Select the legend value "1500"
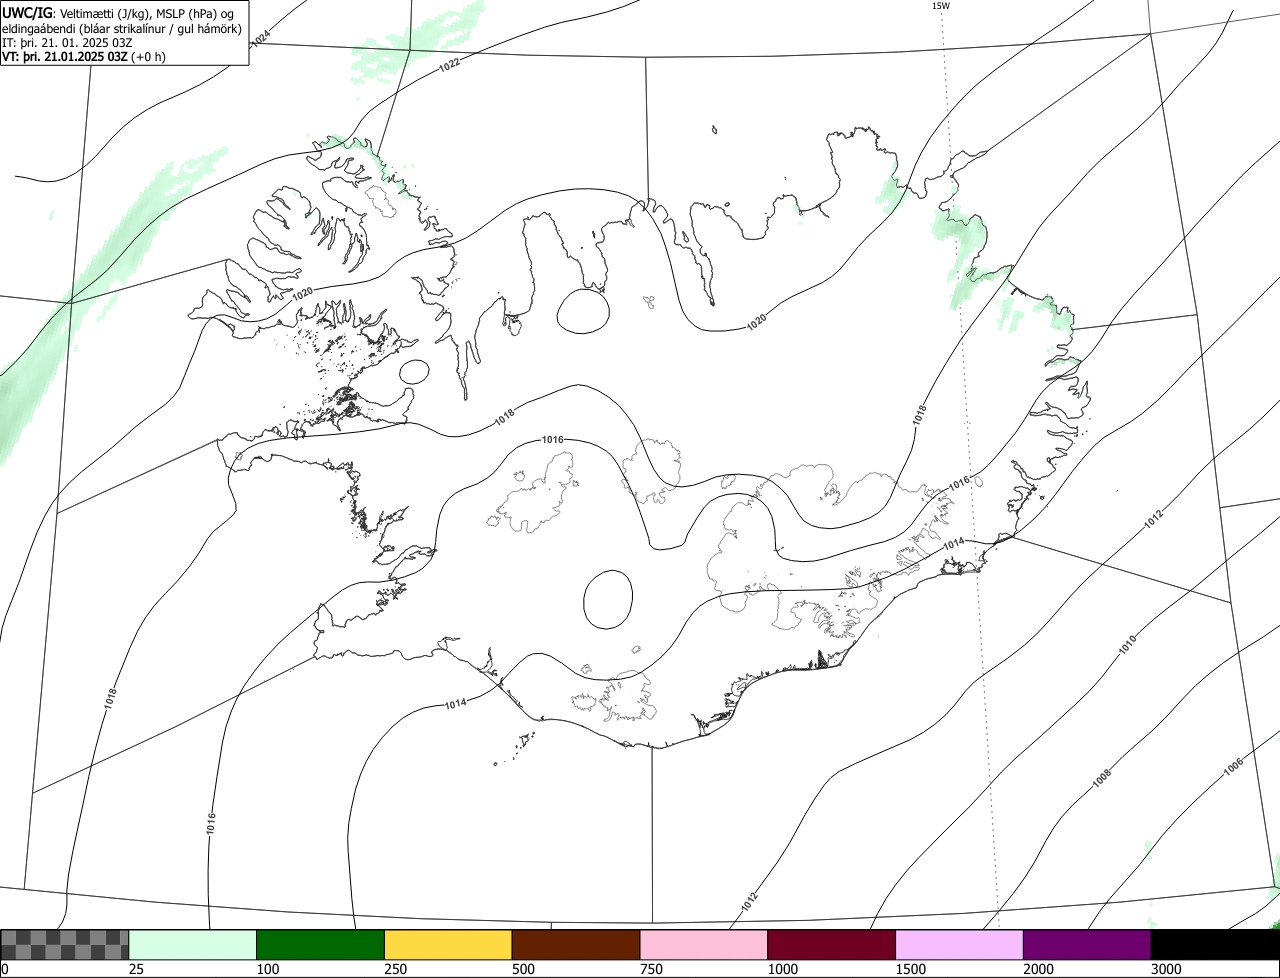The width and height of the screenshot is (1280, 978). coord(910,969)
